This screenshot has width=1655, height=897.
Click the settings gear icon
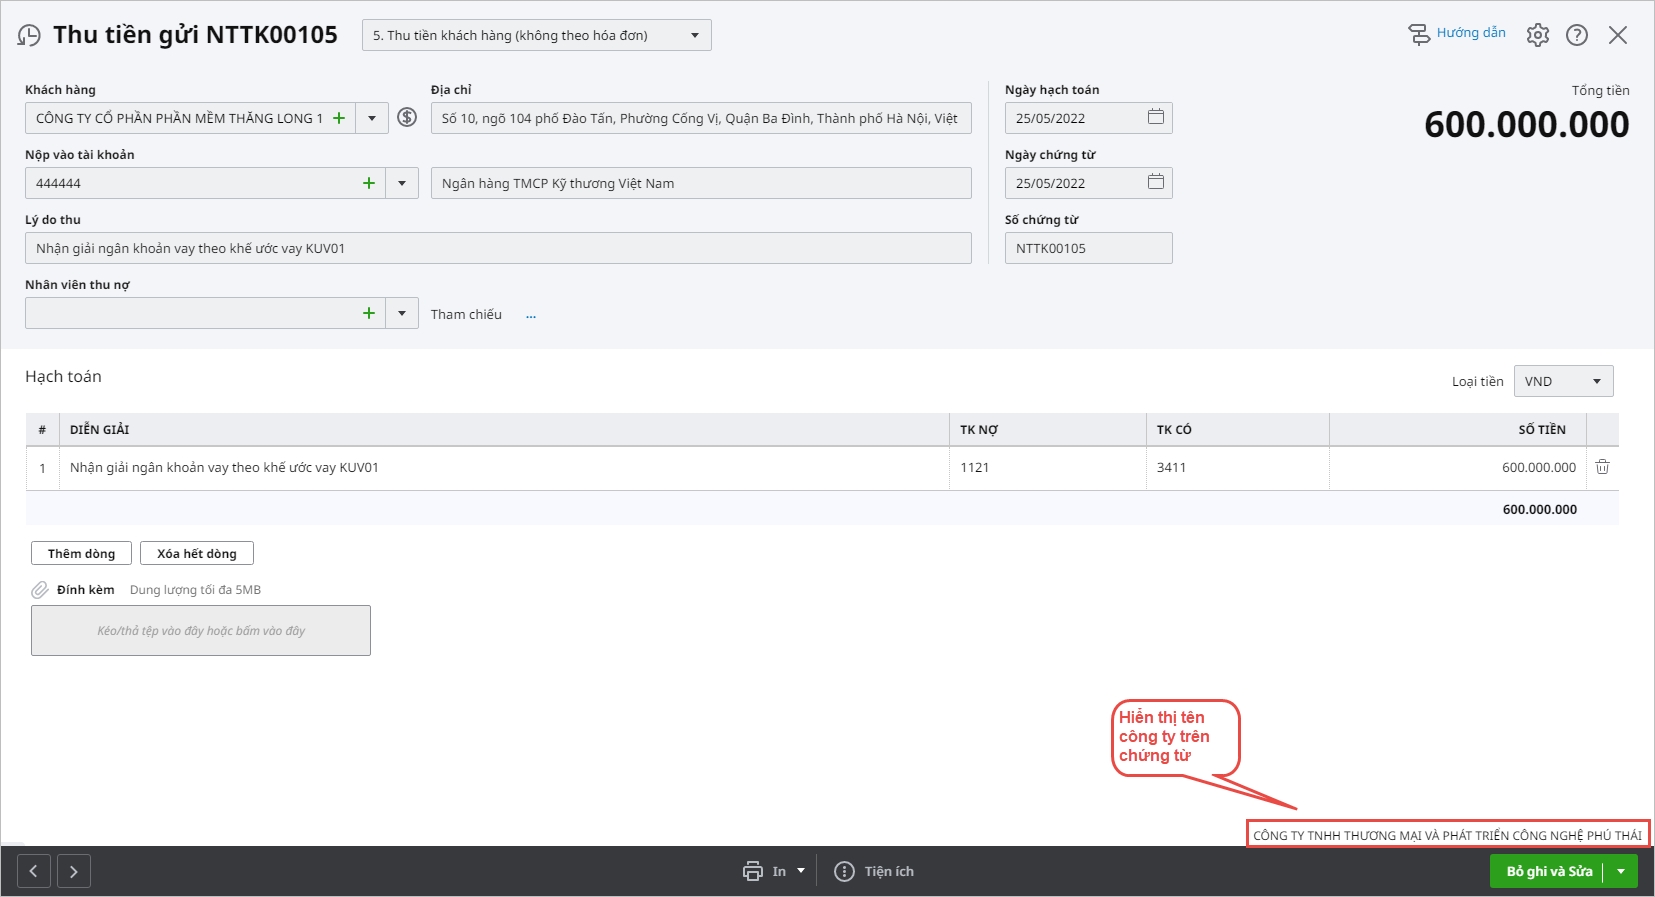pos(1537,35)
